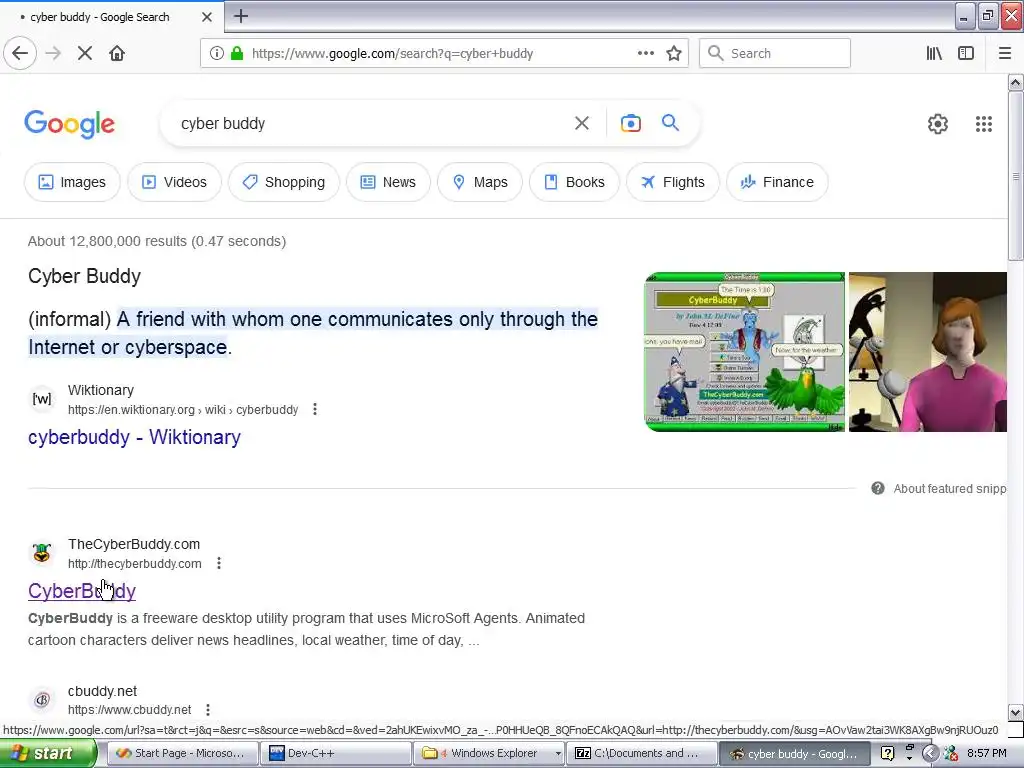Expand the Windows Explorer taskbar group arrow
The width and height of the screenshot is (1024, 768).
558,754
